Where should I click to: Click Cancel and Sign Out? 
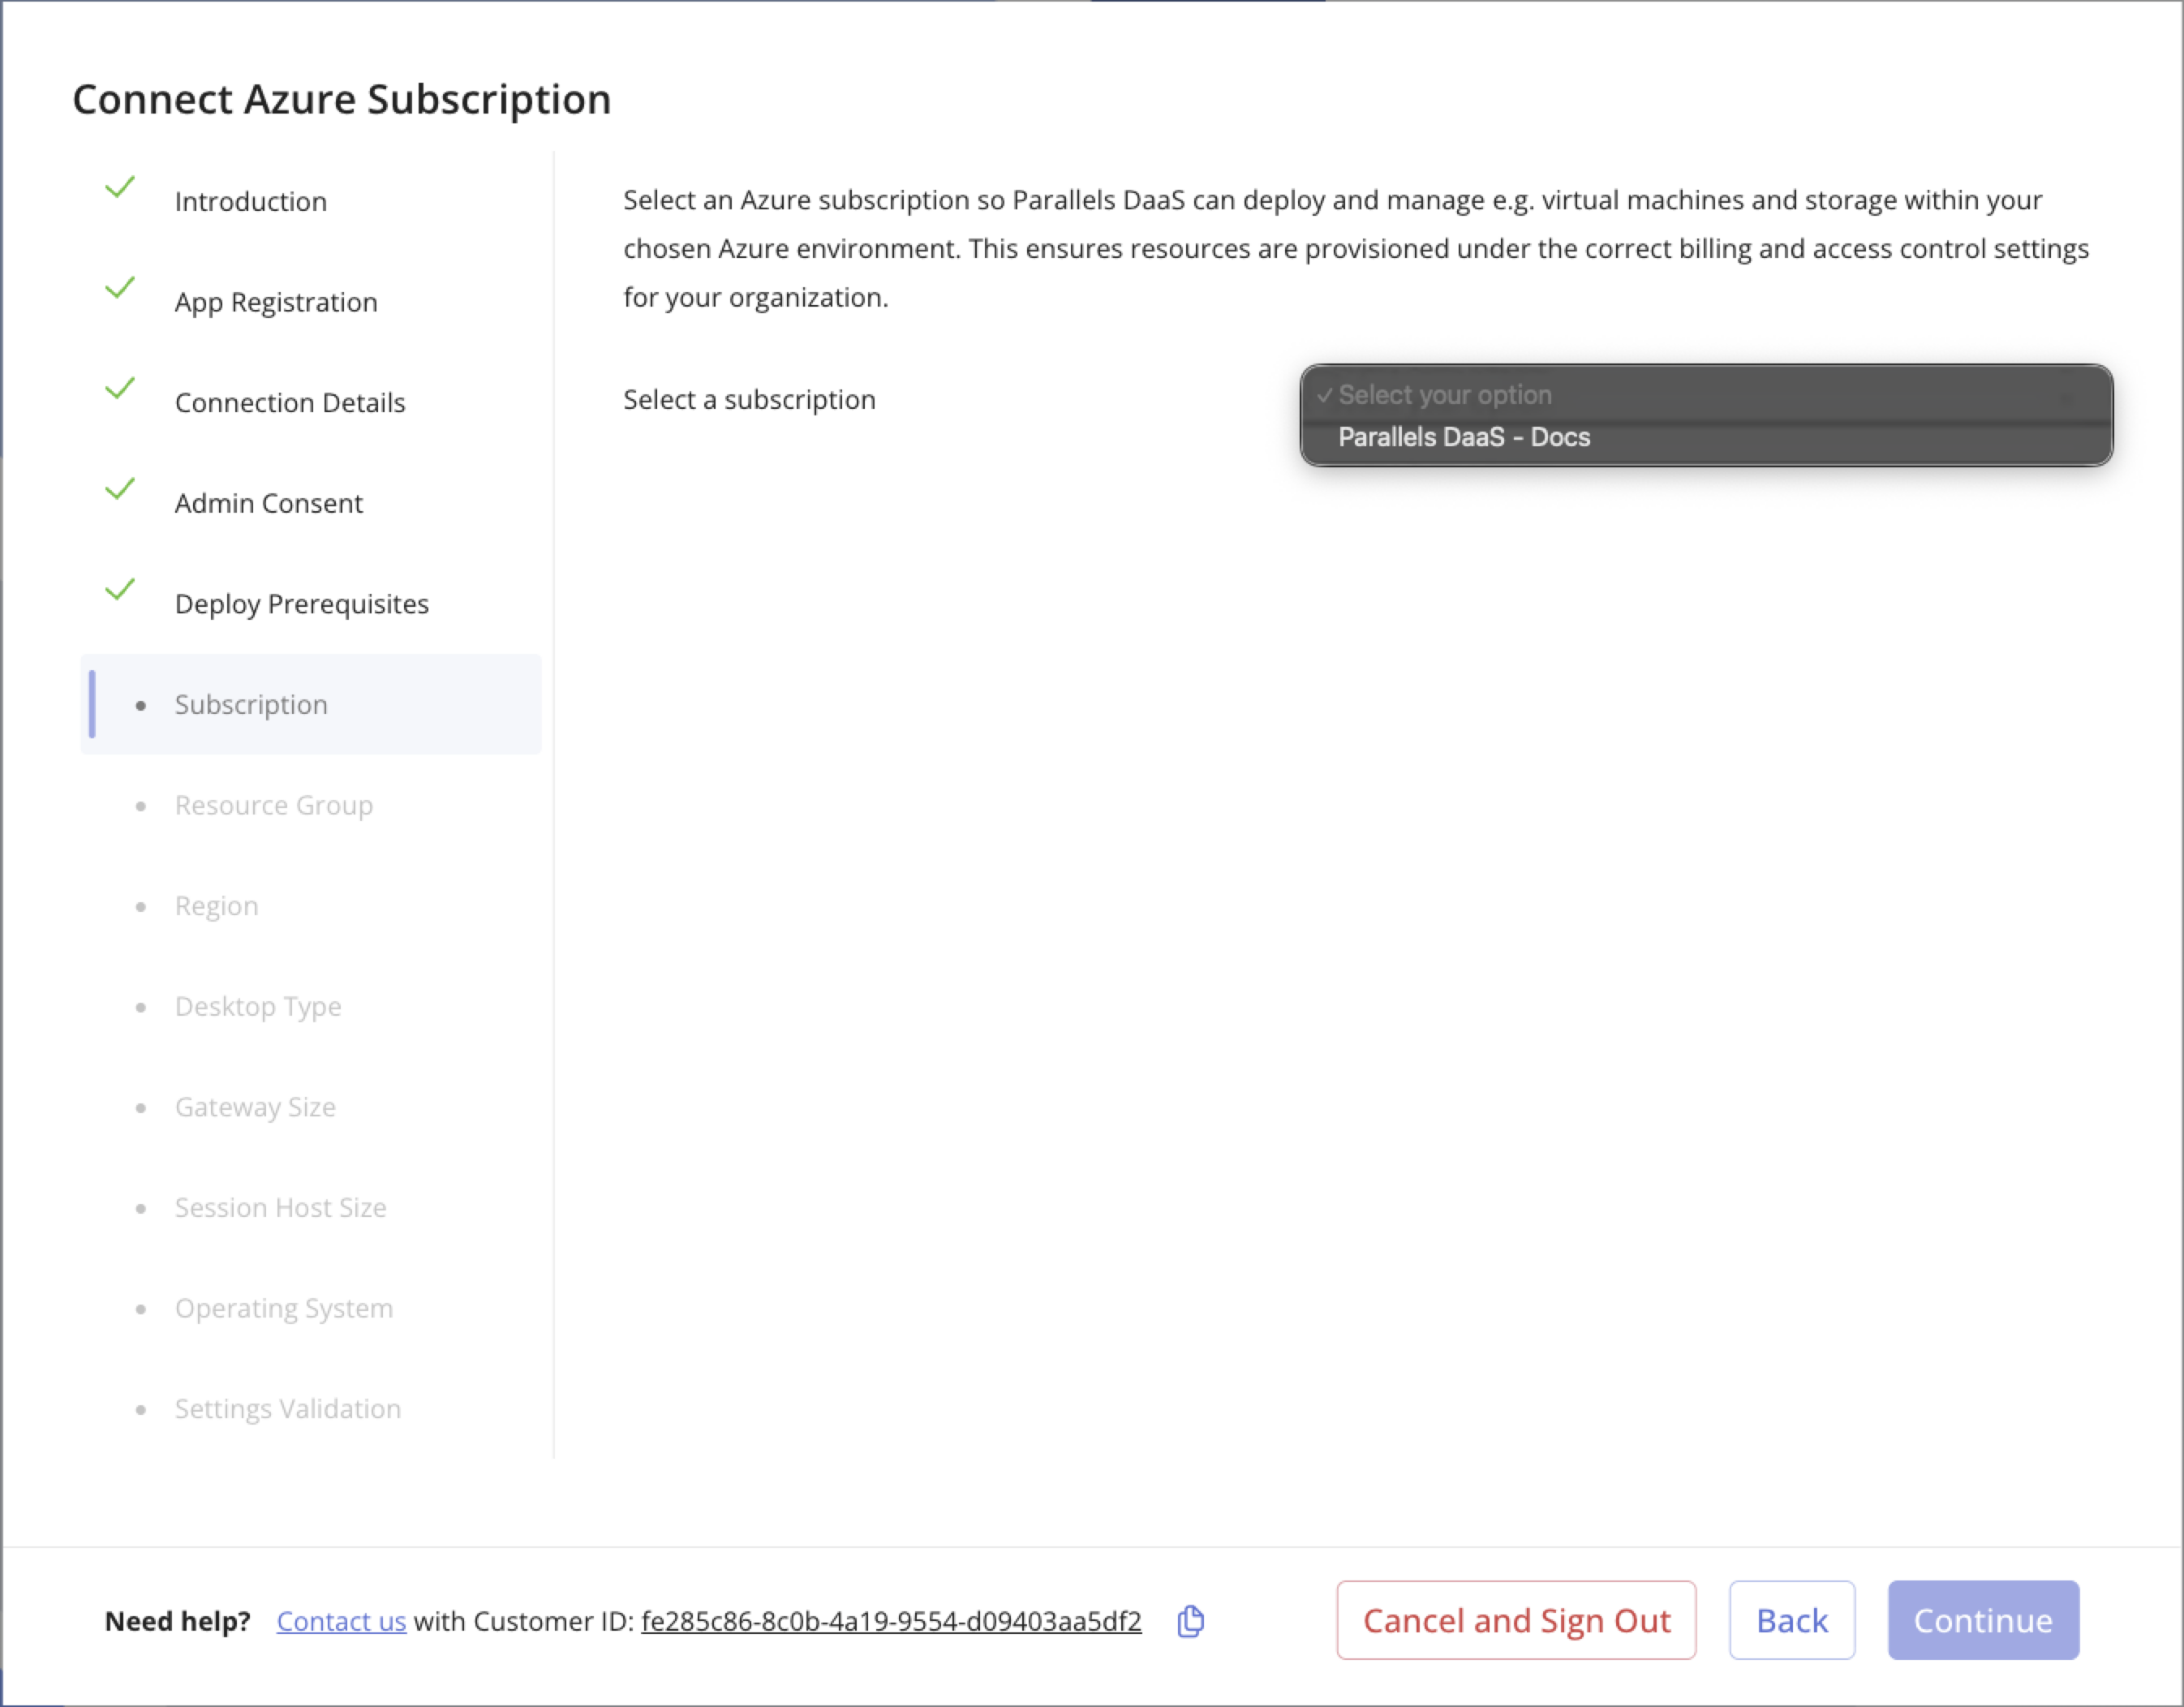click(1516, 1620)
